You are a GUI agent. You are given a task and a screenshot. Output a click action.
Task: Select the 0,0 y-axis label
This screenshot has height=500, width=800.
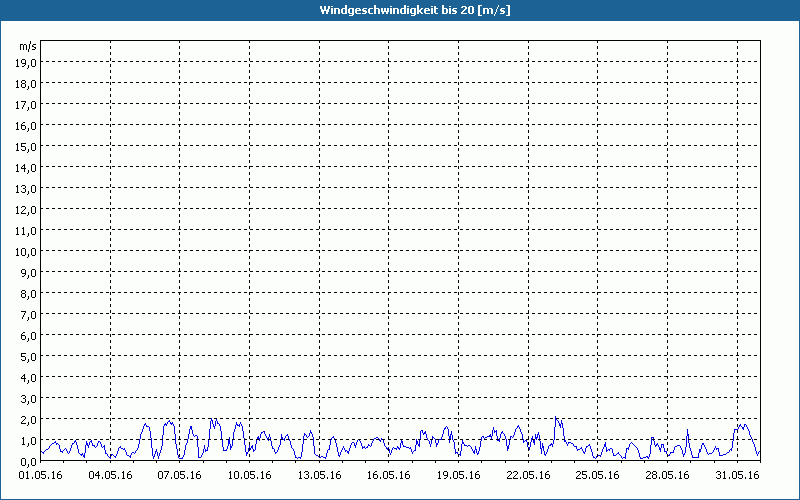pyautogui.click(x=29, y=462)
